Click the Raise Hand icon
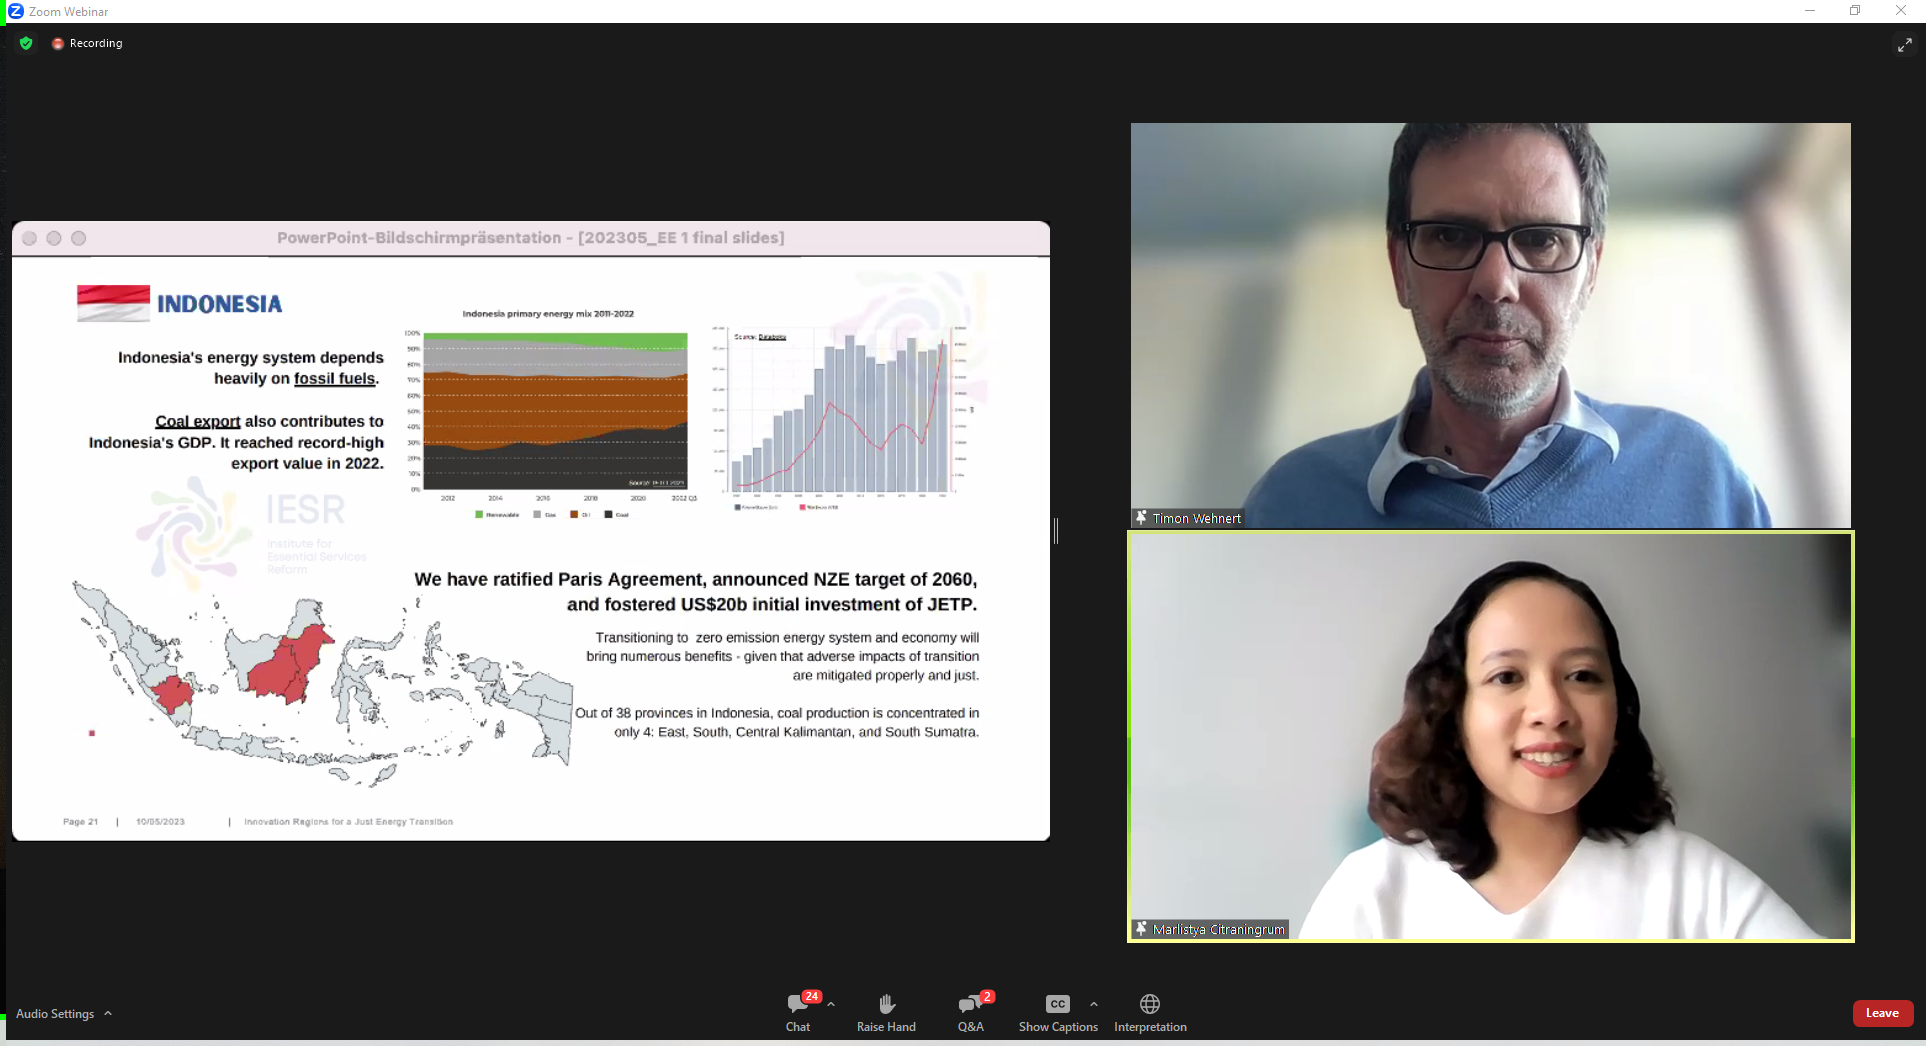Screen dimensions: 1926x1046 point(886,1004)
